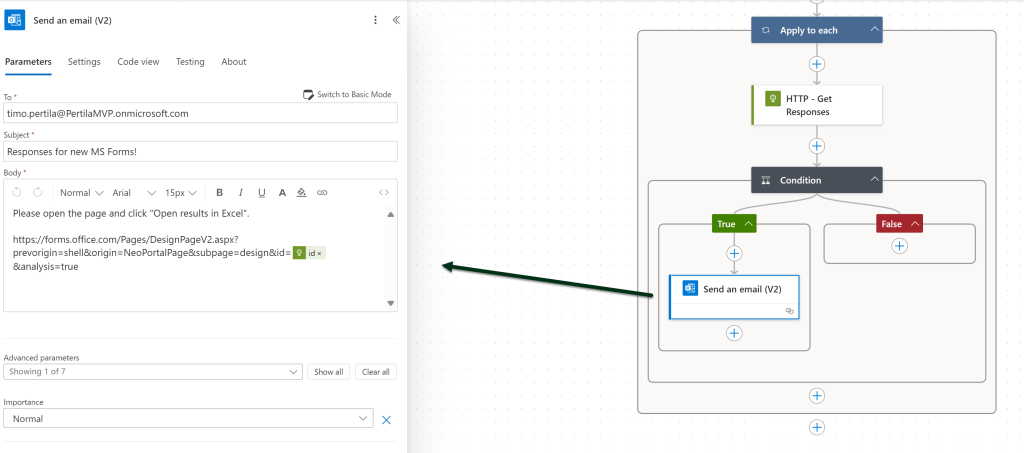
Task: Click the insert link icon
Action: (322, 193)
